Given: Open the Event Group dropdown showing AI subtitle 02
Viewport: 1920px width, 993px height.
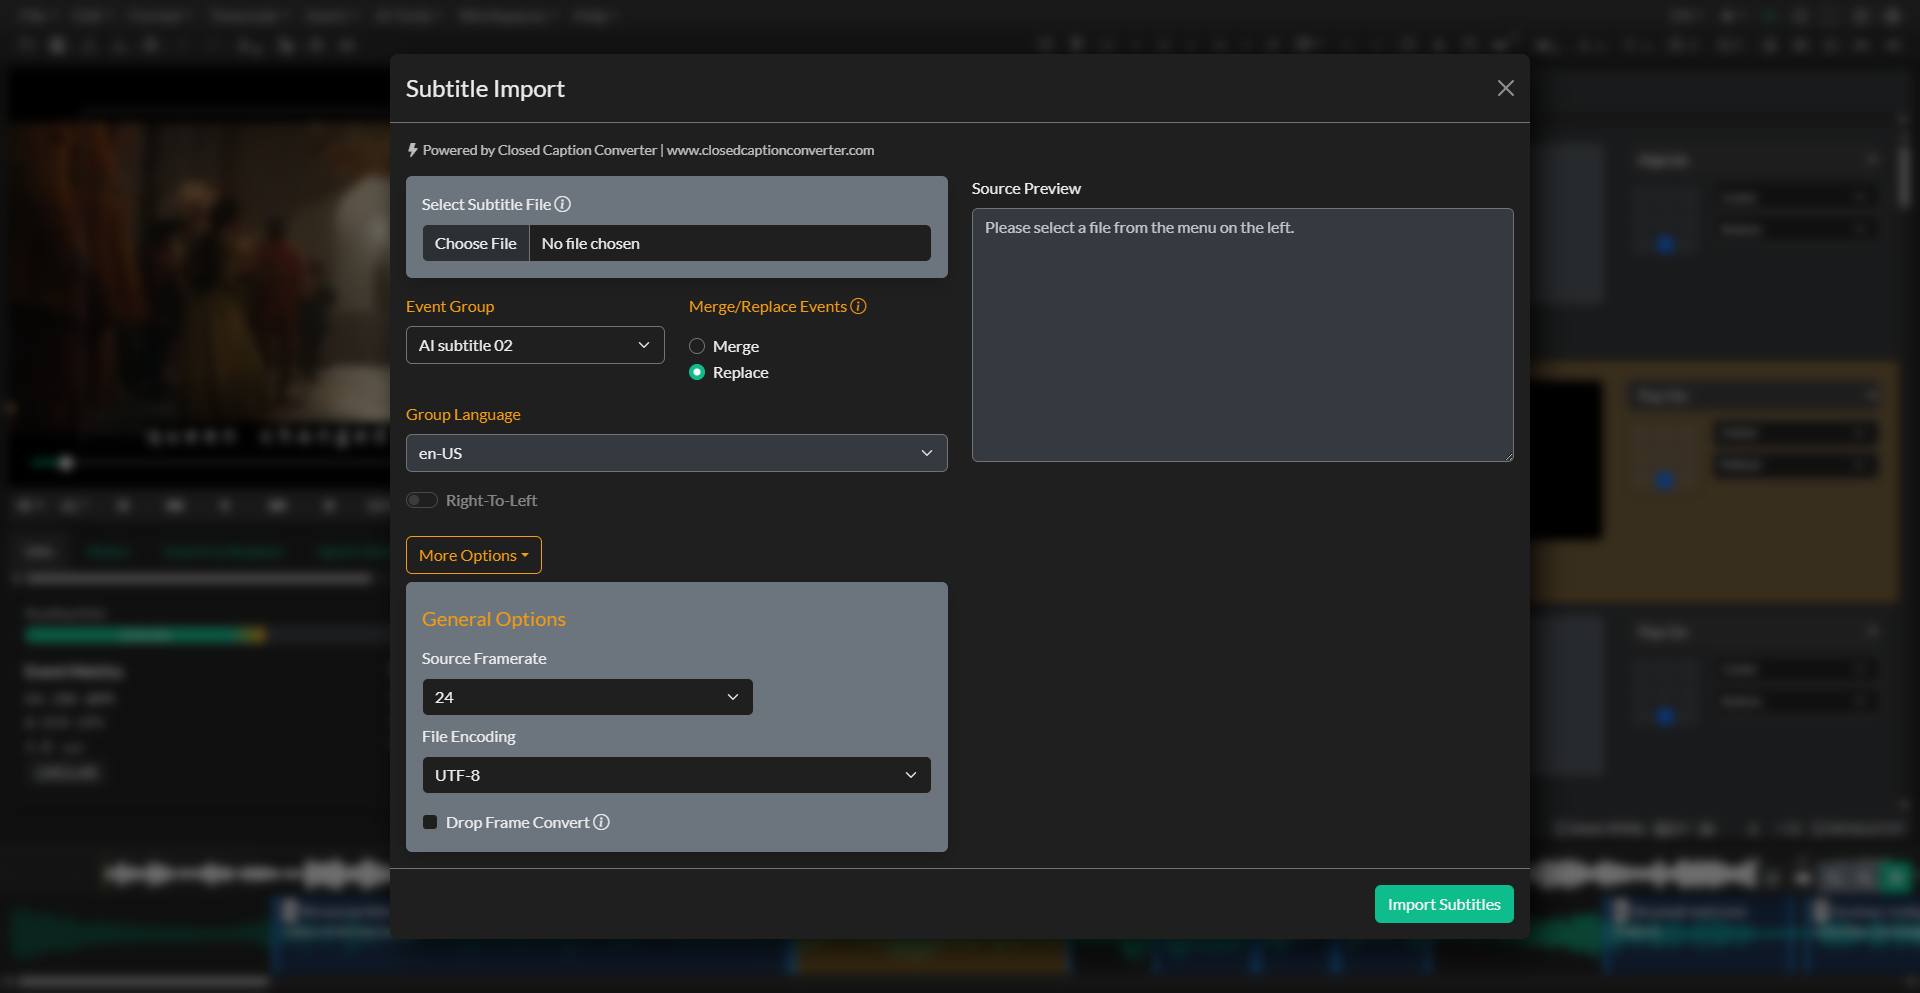Looking at the screenshot, I should (x=535, y=345).
